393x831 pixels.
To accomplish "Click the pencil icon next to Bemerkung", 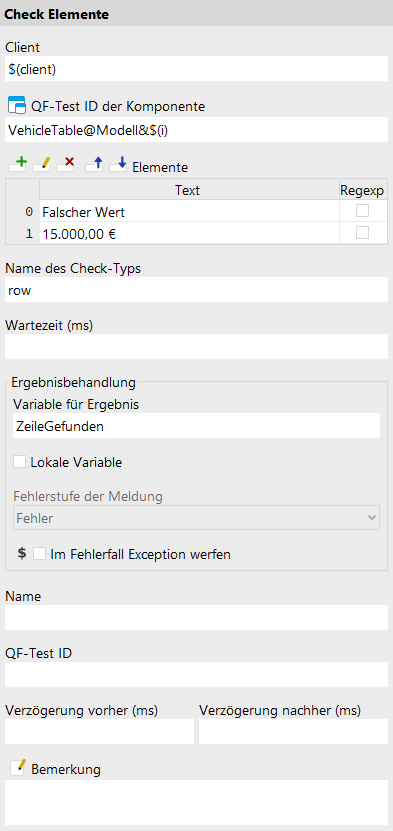I will 17,767.
